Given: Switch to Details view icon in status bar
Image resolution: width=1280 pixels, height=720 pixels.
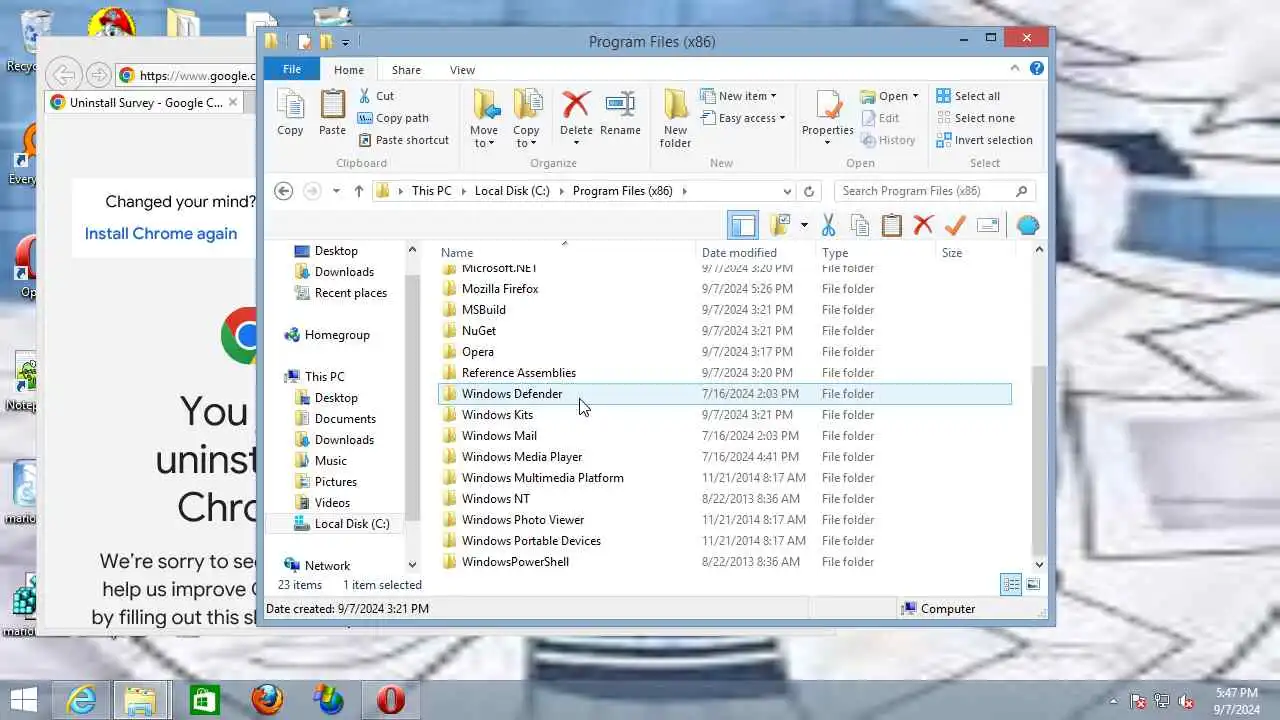Looking at the screenshot, I should (1011, 585).
